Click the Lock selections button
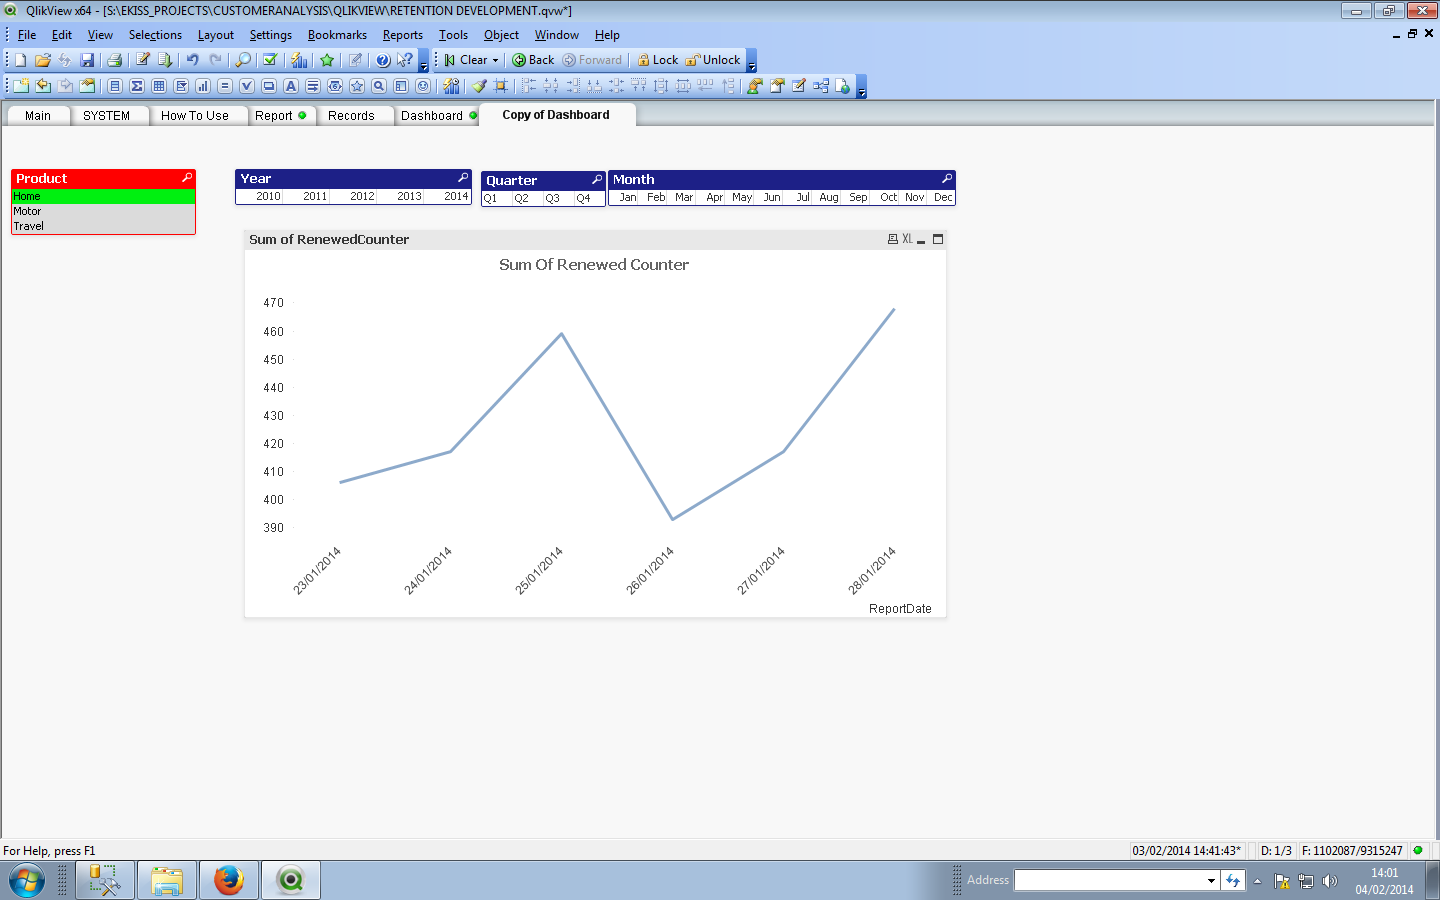This screenshot has width=1440, height=900. click(x=657, y=60)
